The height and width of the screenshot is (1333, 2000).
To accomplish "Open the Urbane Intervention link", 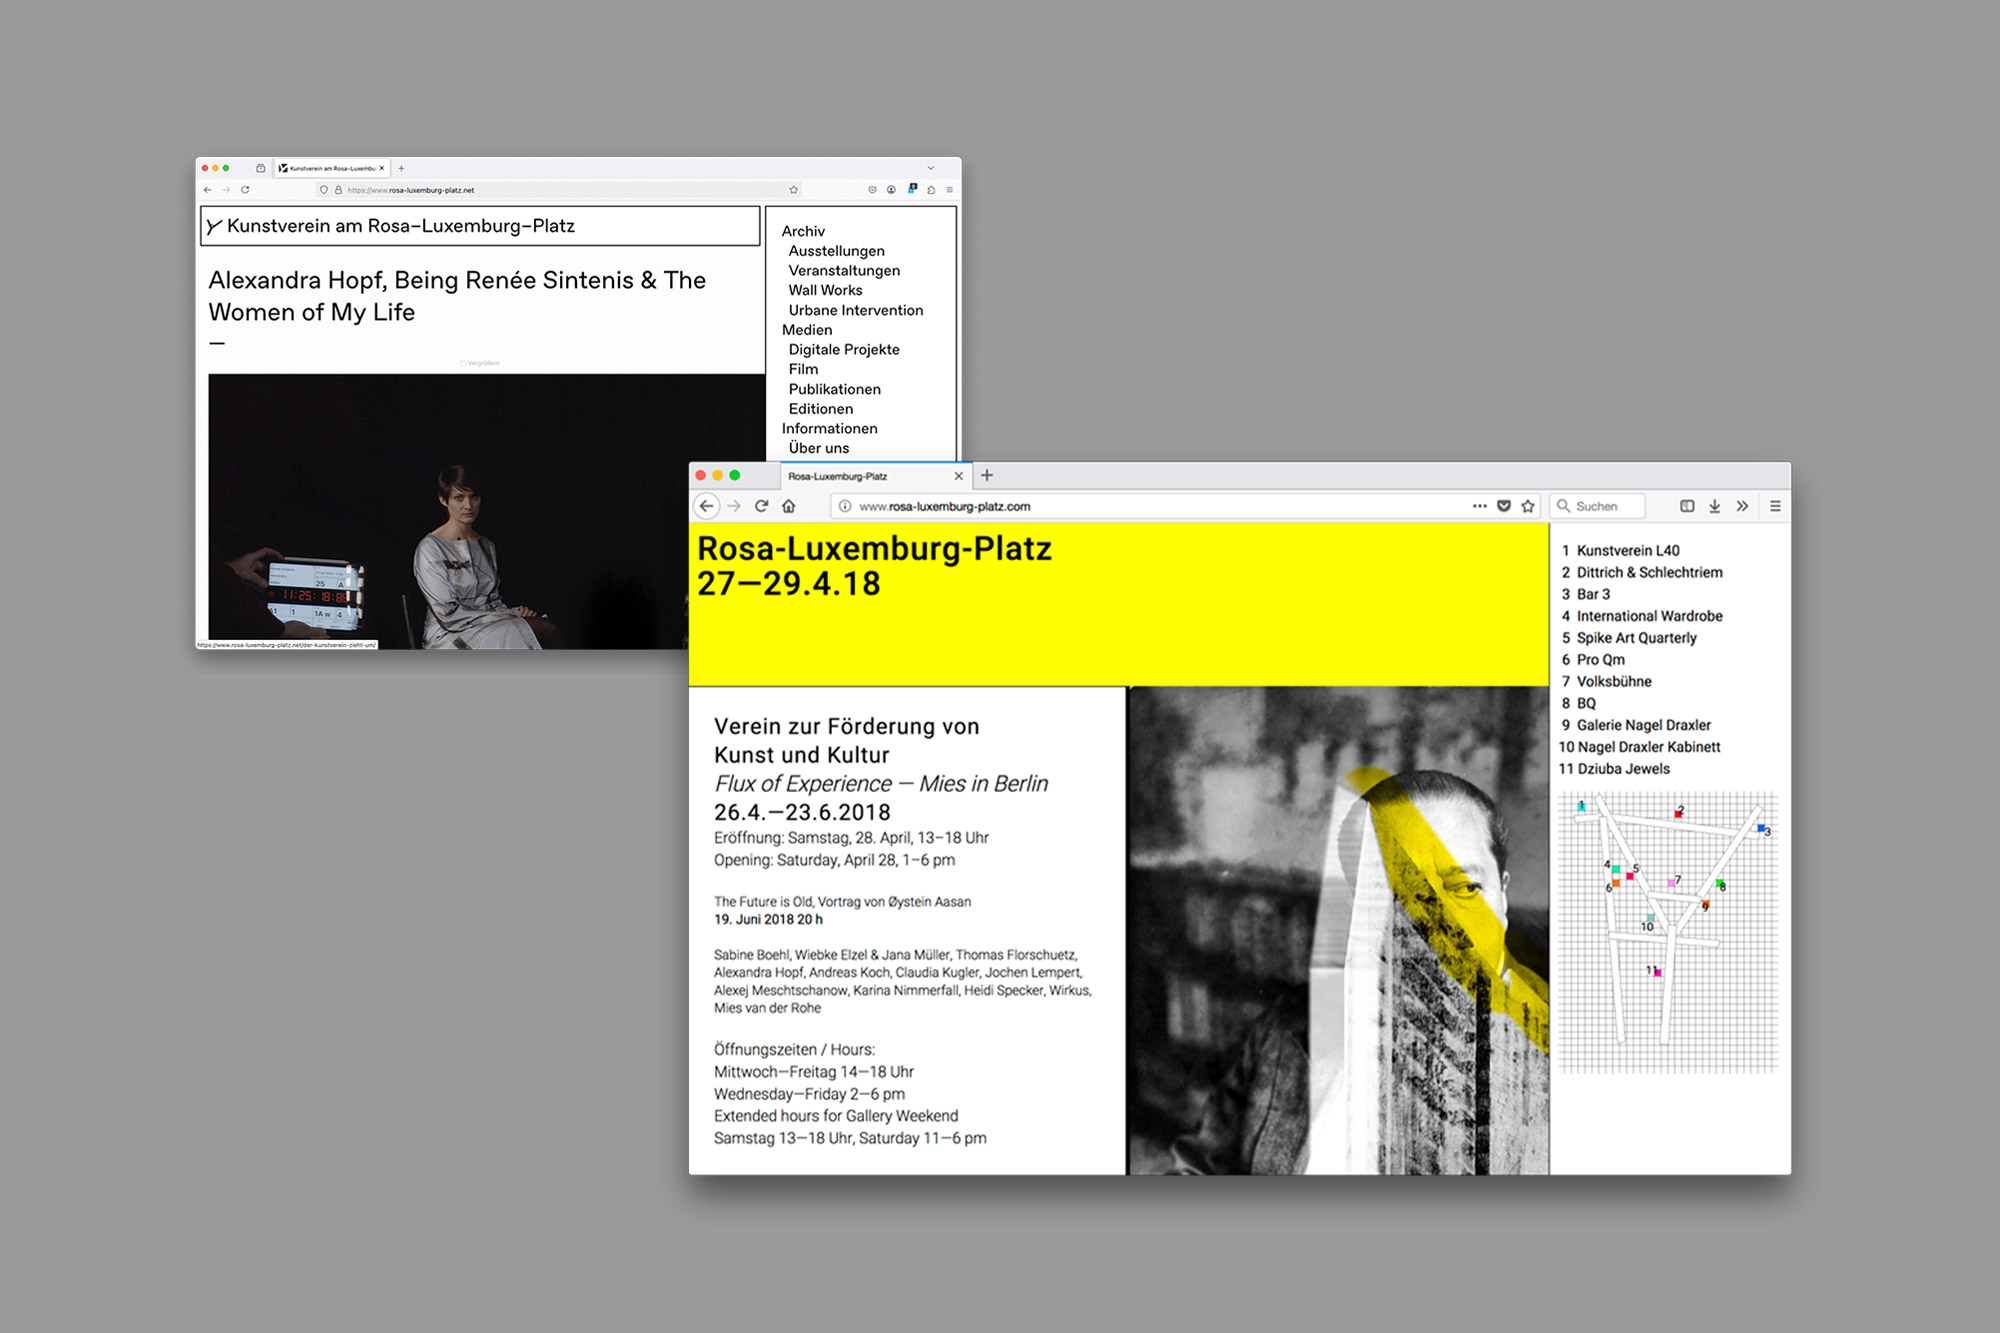I will click(855, 310).
